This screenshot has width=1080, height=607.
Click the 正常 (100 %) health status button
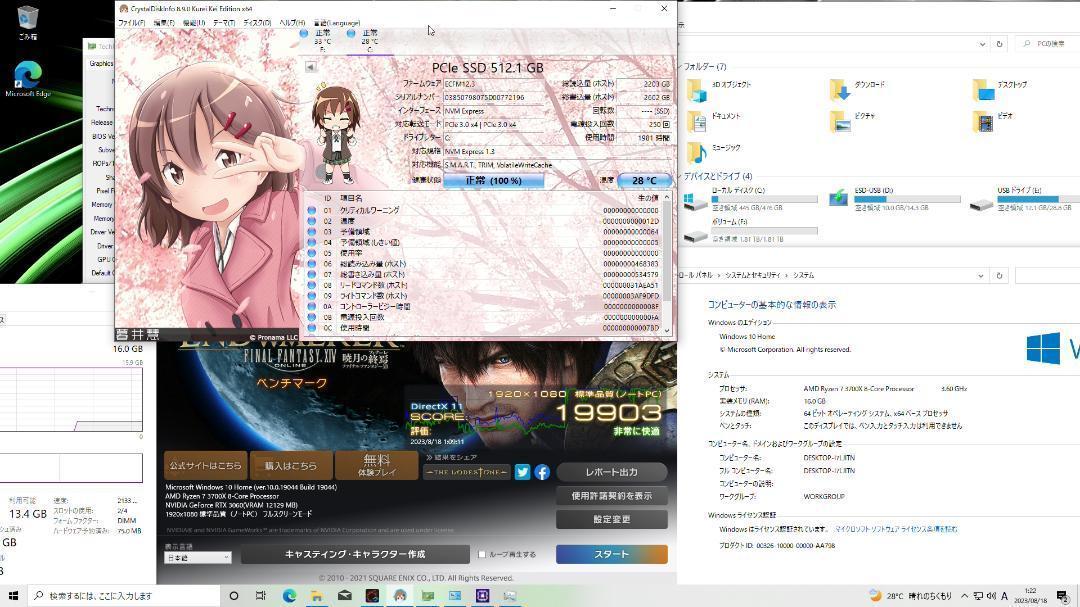pos(493,181)
